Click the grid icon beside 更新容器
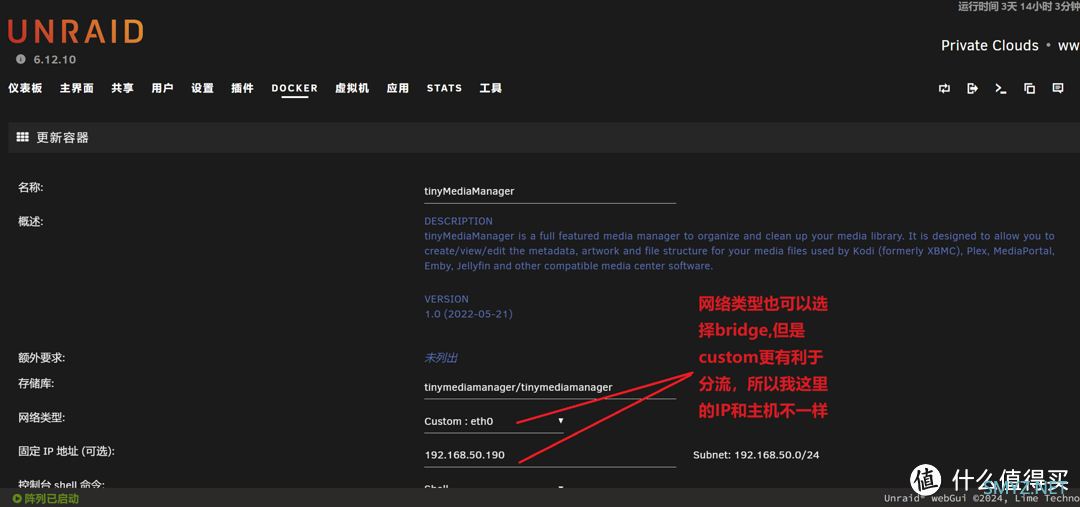The image size is (1080, 507). tap(22, 137)
